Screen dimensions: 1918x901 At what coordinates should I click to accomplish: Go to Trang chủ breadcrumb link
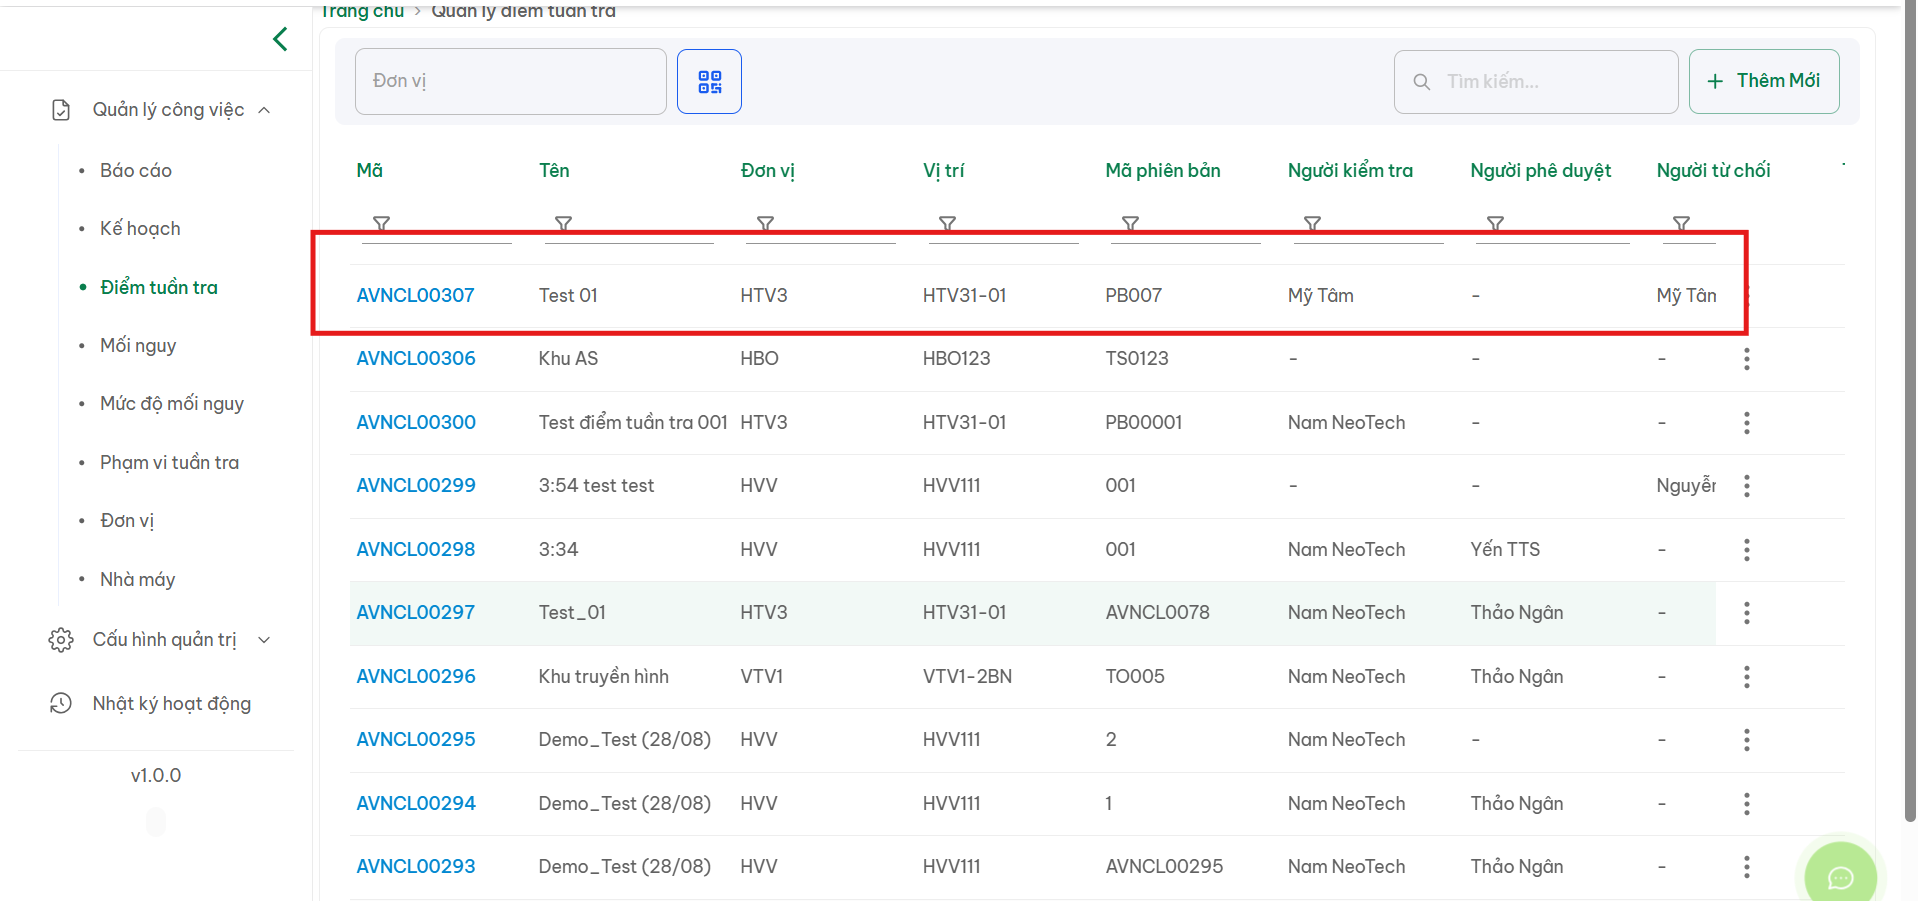pos(362,11)
